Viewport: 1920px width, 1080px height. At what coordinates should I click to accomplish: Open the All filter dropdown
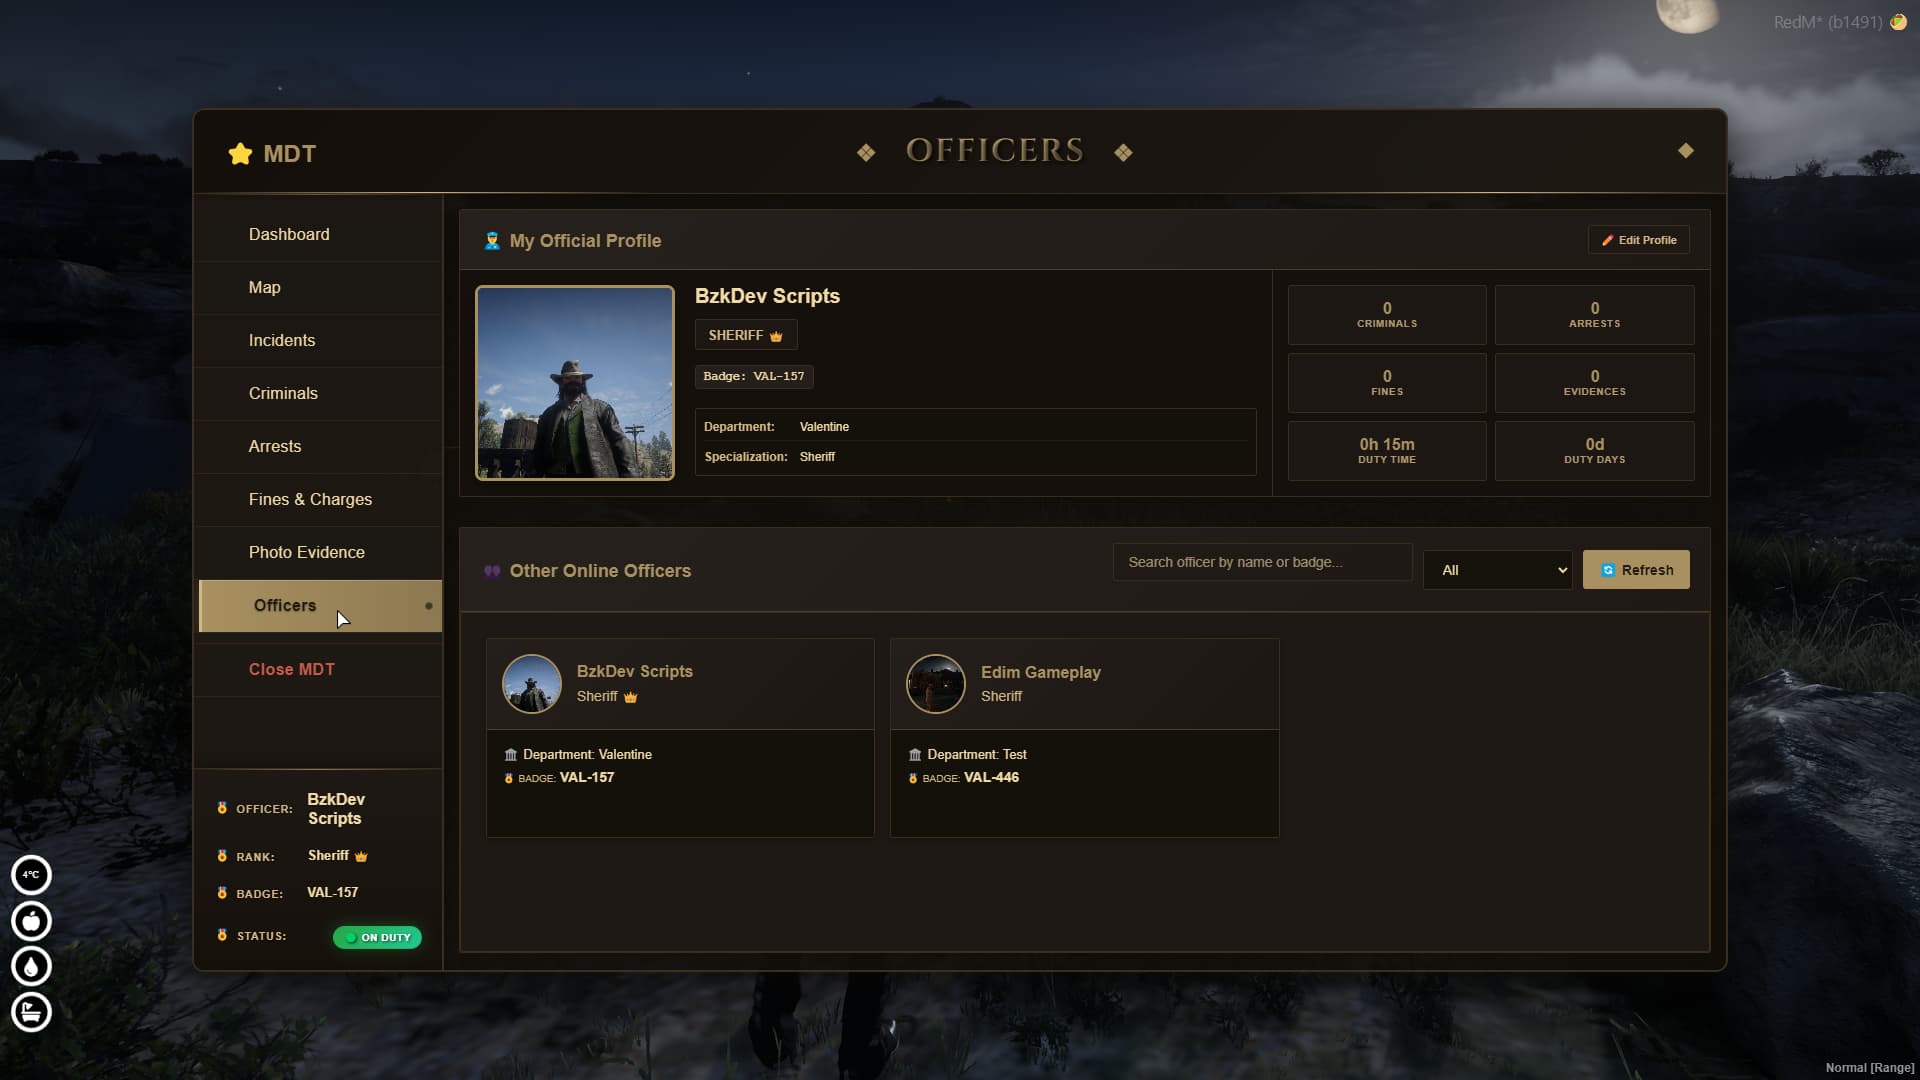pos(1497,570)
